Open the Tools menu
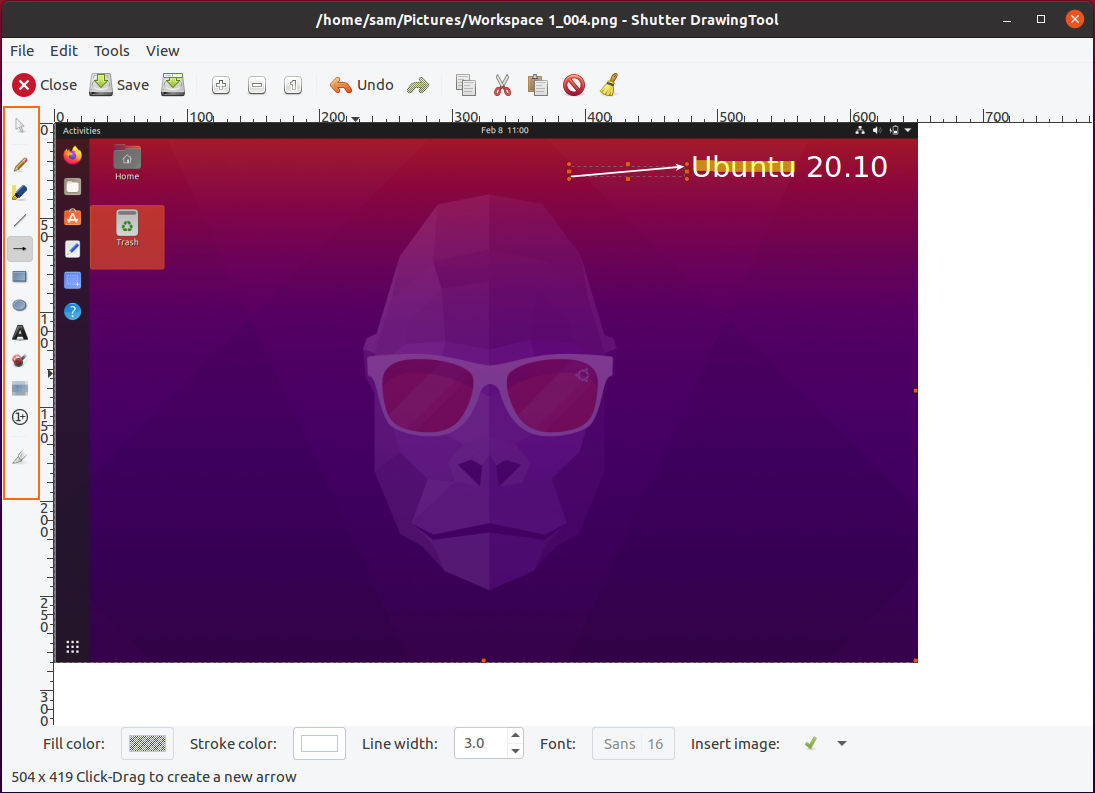1095x793 pixels. tap(112, 51)
